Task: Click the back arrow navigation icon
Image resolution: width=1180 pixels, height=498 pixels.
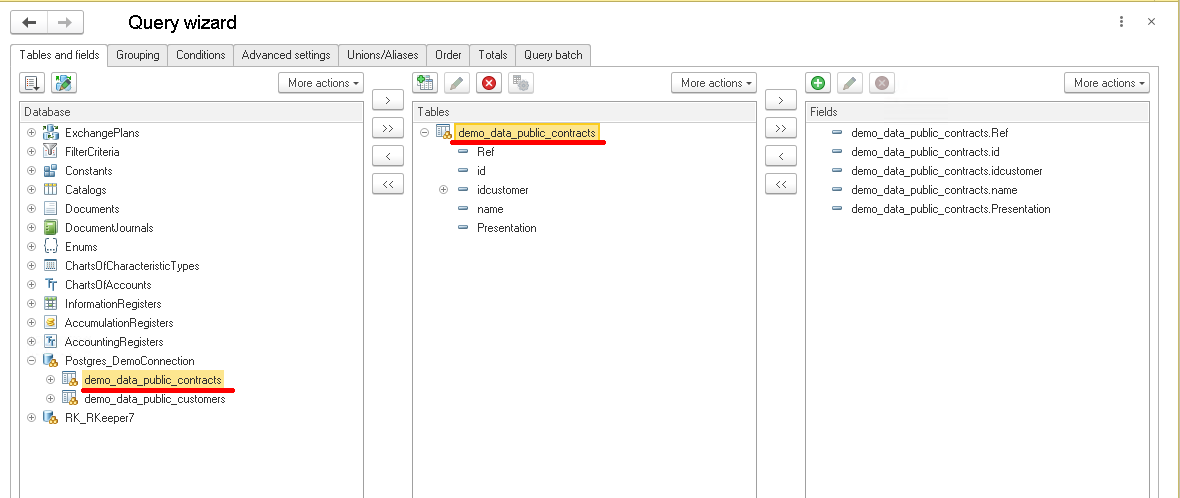Action: [x=30, y=22]
